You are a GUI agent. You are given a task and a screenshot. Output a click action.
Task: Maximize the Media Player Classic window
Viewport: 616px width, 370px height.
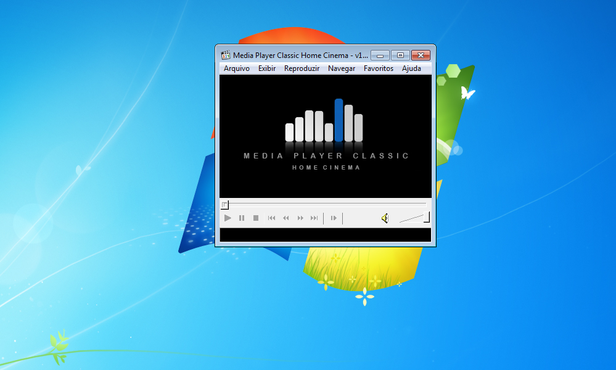pyautogui.click(x=400, y=55)
